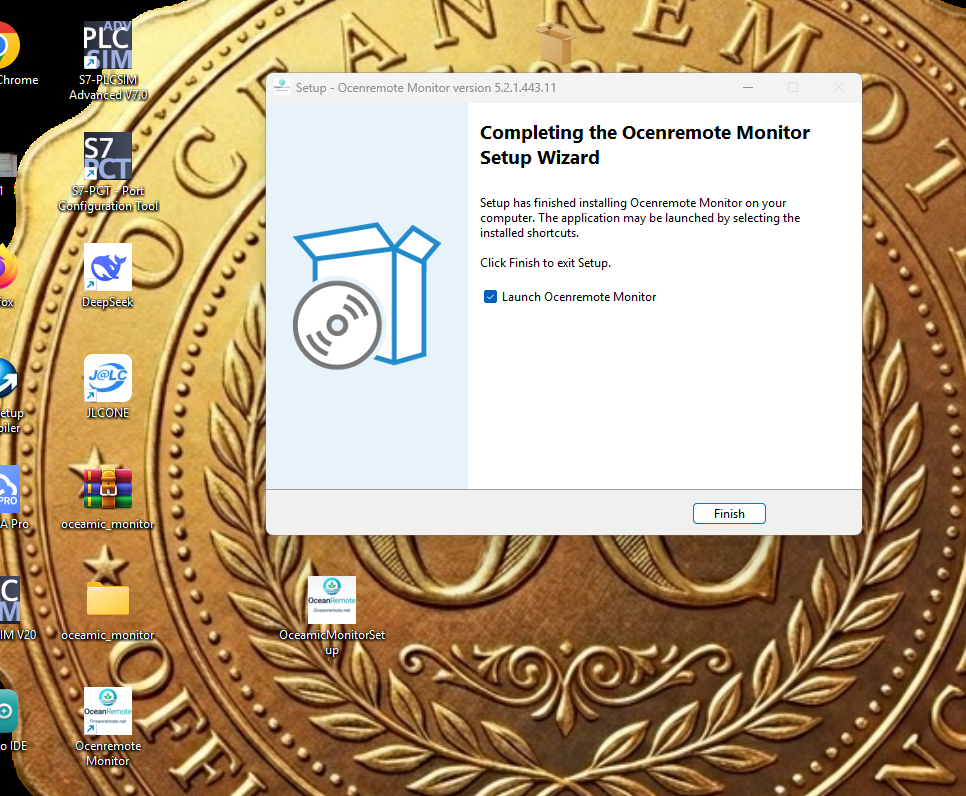This screenshot has height=796, width=966.
Task: Click the Setup window title text
Action: pyautogui.click(x=426, y=87)
